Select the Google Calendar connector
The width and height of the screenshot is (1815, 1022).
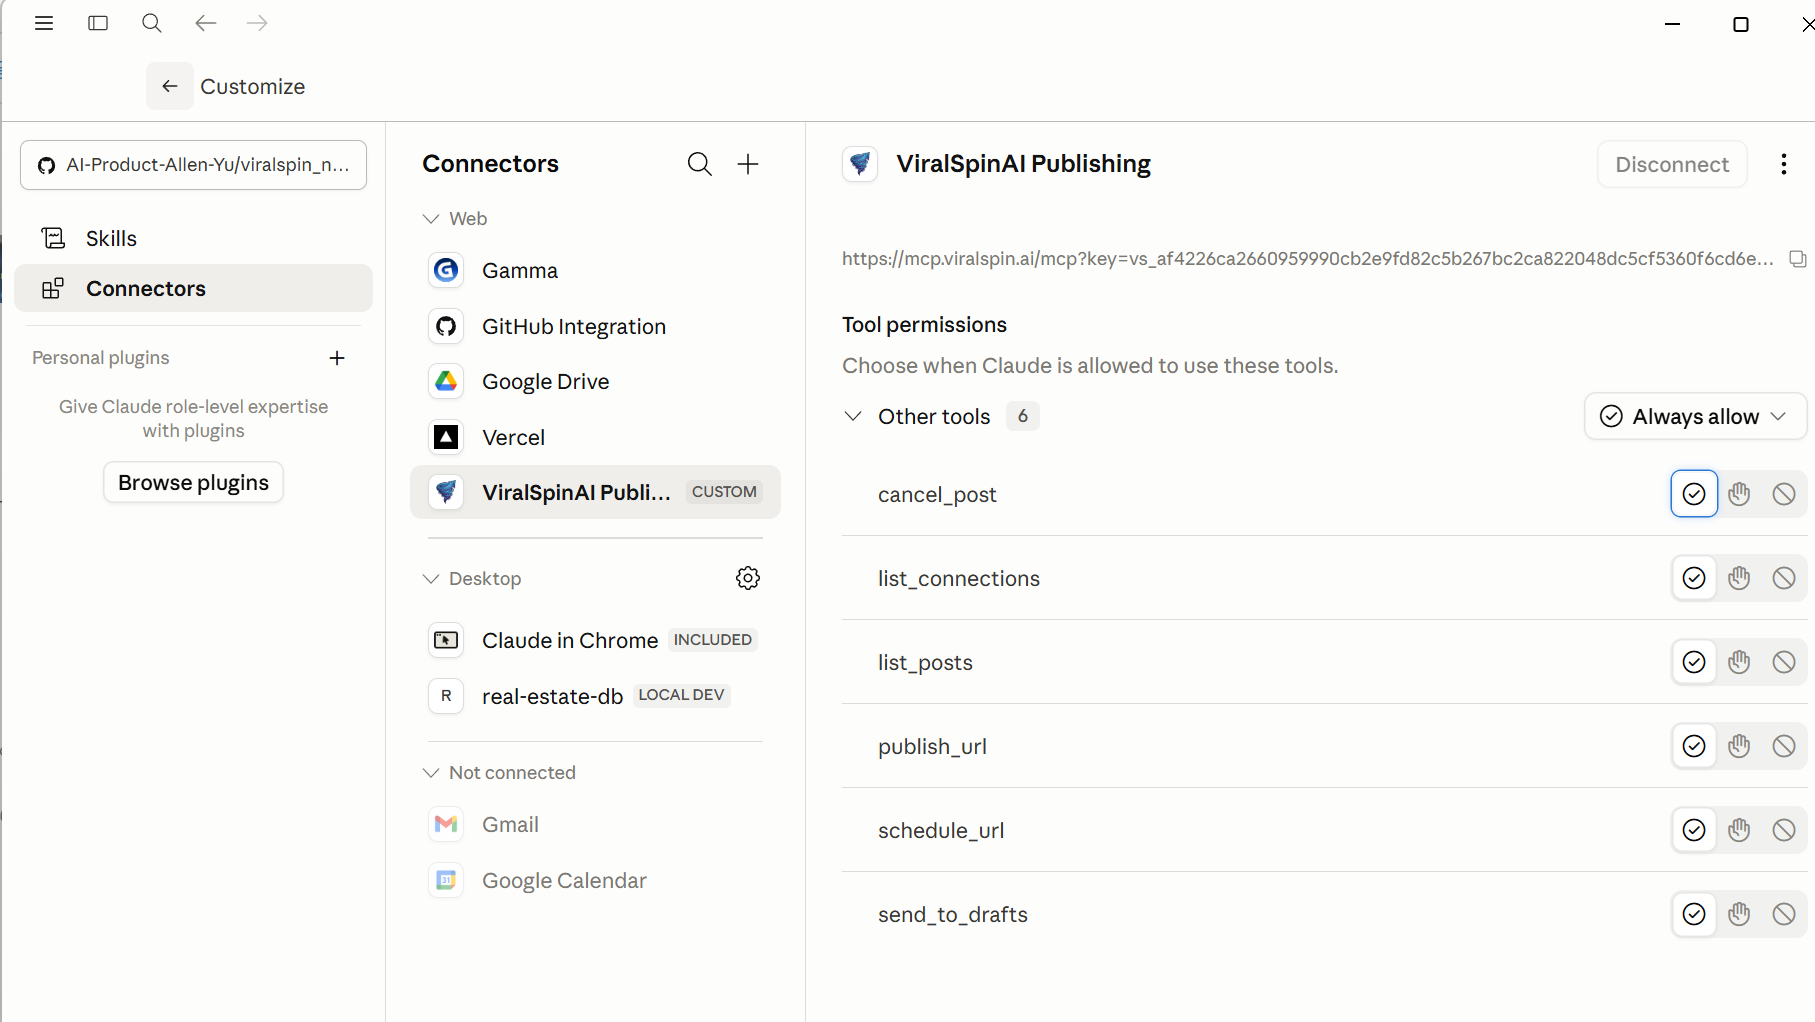tap(595, 880)
